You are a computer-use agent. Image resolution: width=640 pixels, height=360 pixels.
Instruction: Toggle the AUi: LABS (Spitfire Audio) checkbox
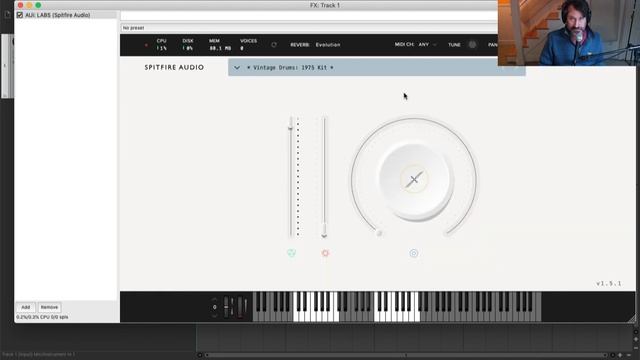pyautogui.click(x=20, y=15)
